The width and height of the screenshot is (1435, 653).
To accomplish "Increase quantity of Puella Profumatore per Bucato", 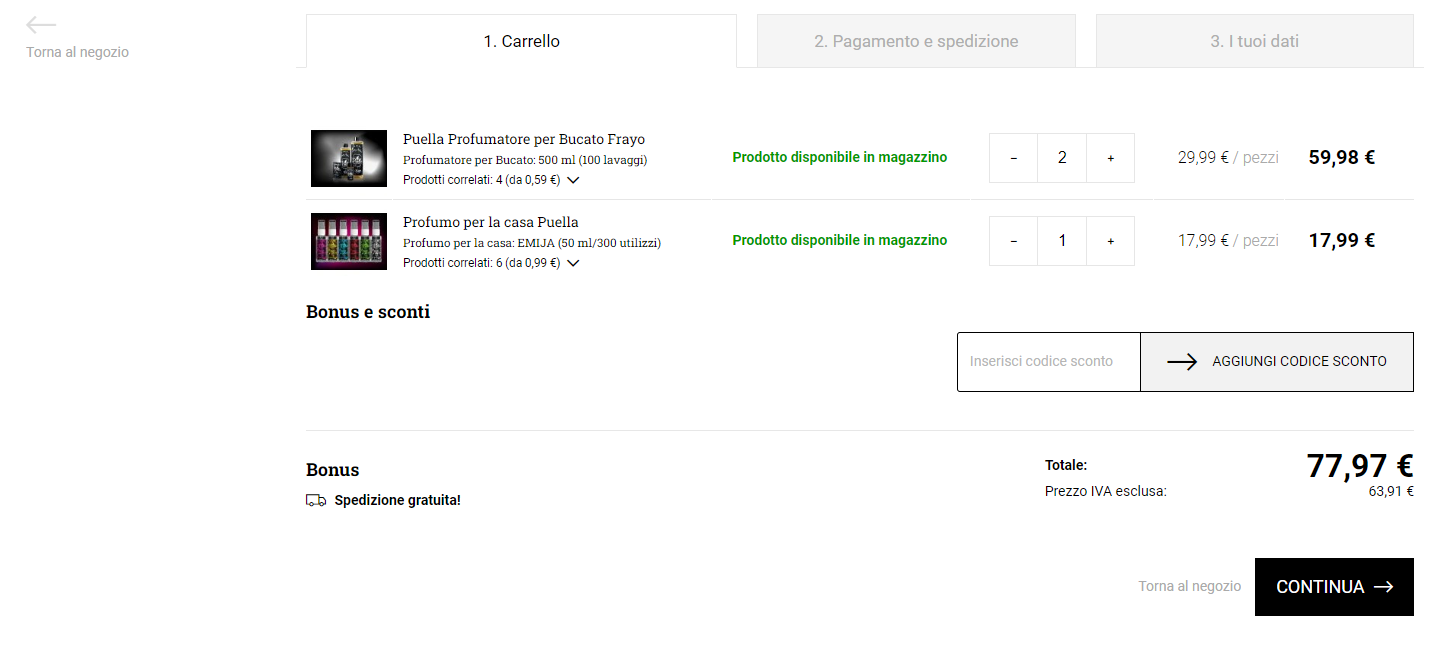I will pyautogui.click(x=1110, y=158).
